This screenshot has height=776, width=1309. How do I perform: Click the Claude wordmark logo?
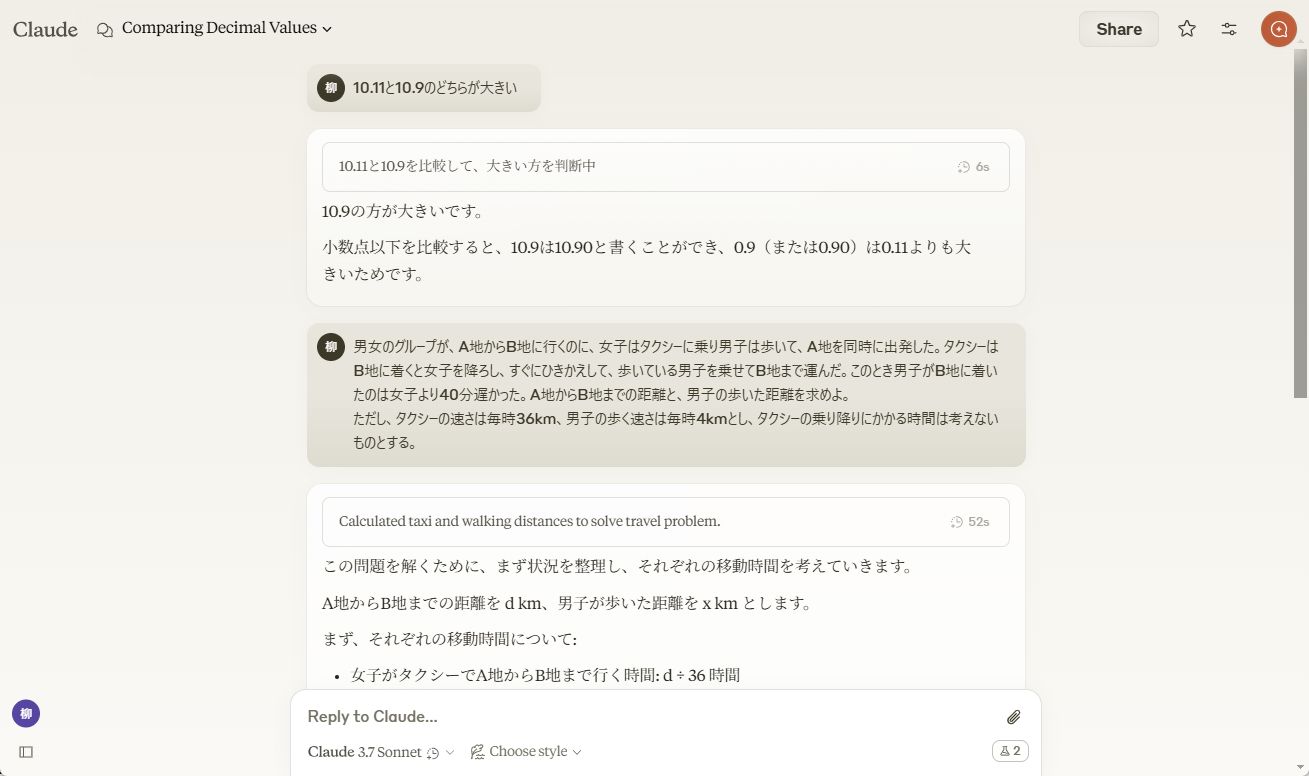click(x=44, y=29)
